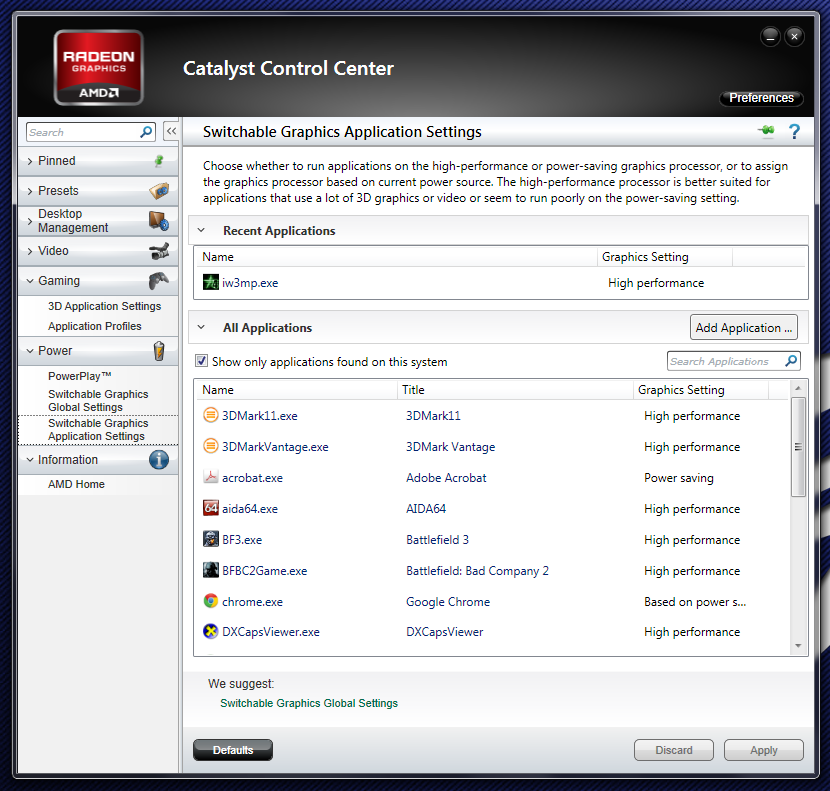Screen dimensions: 830x791
Task: Click Add Application button
Action: tap(744, 328)
